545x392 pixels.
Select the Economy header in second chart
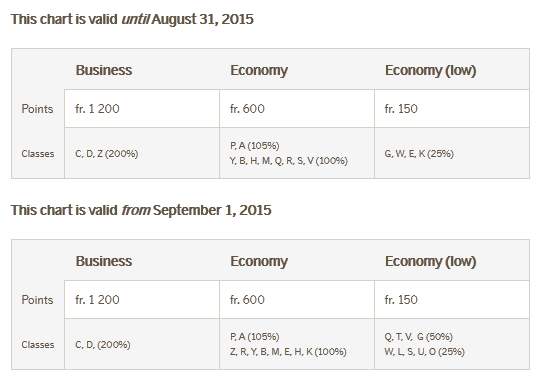click(259, 262)
